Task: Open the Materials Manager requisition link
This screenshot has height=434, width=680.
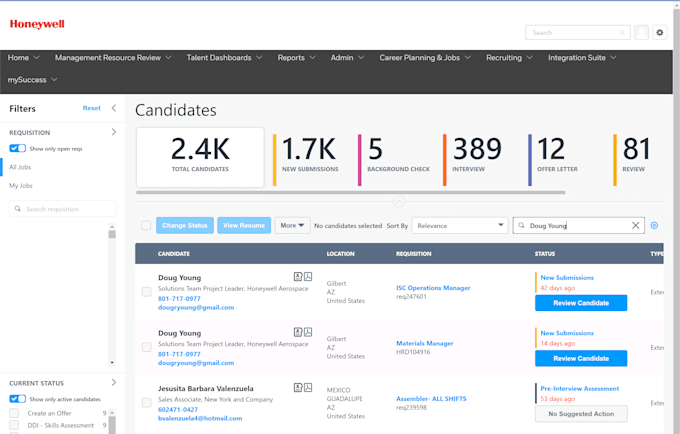Action: click(425, 343)
